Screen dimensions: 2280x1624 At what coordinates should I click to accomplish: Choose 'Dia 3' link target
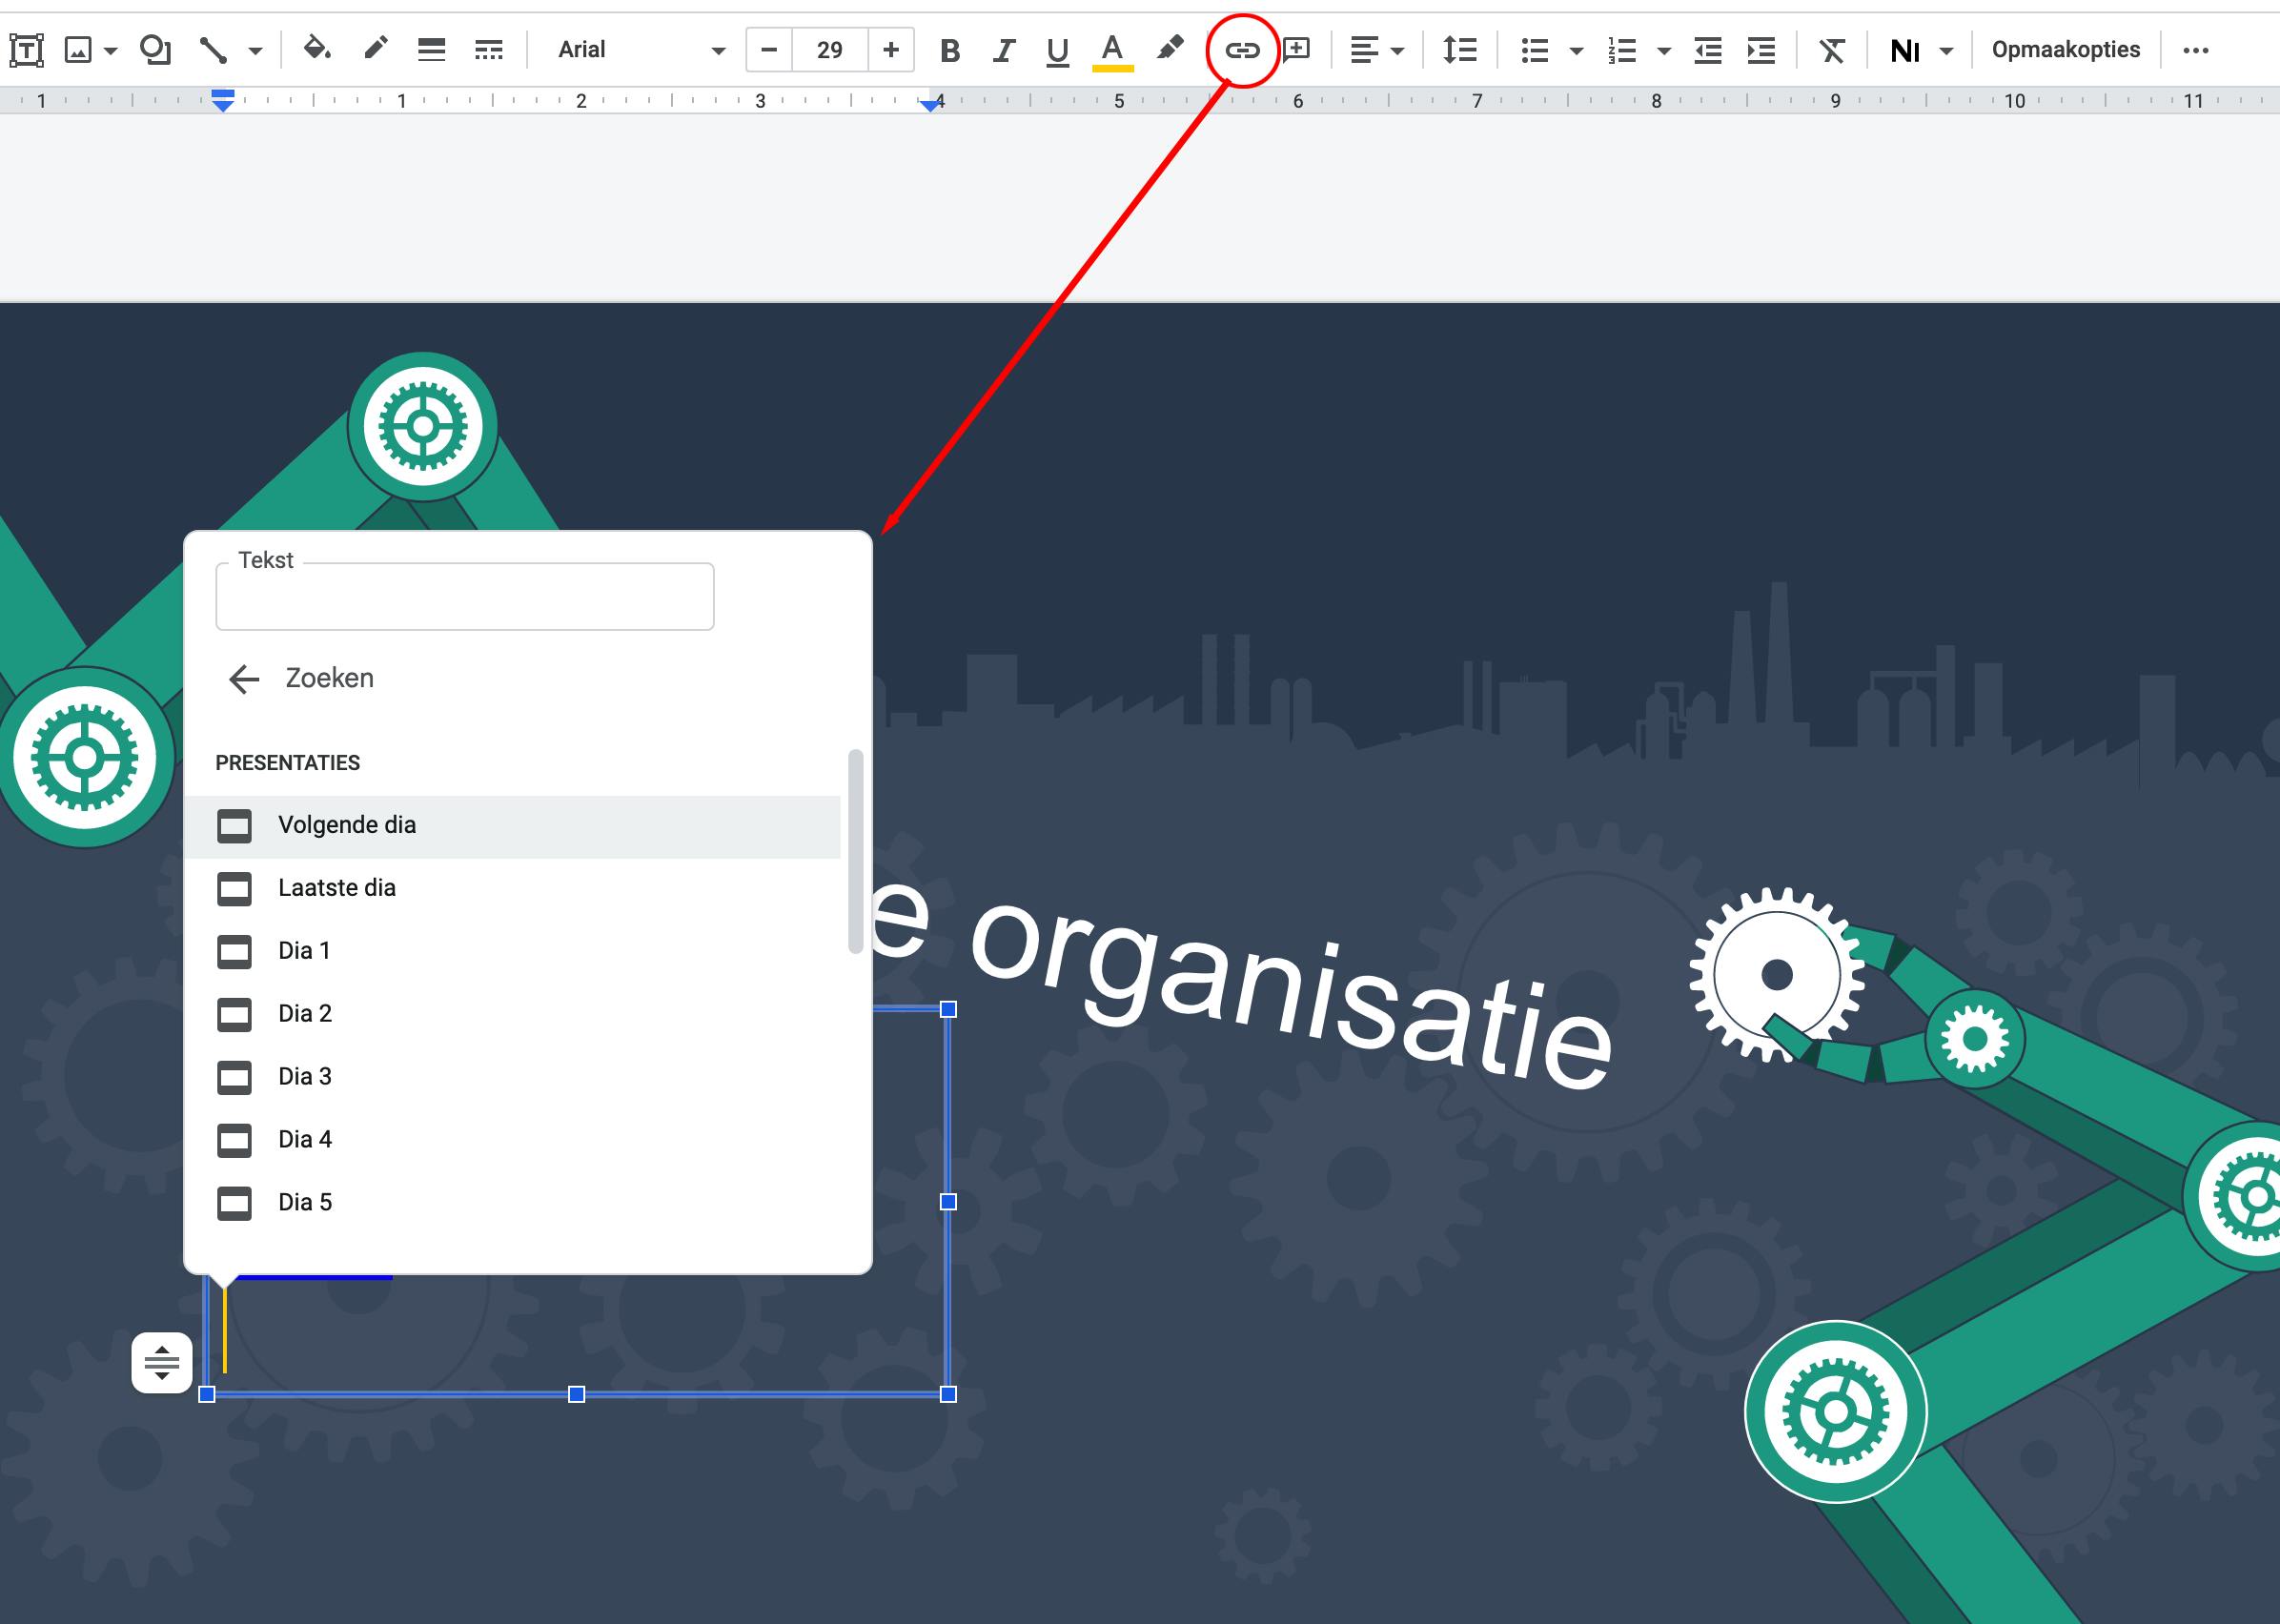[x=304, y=1076]
